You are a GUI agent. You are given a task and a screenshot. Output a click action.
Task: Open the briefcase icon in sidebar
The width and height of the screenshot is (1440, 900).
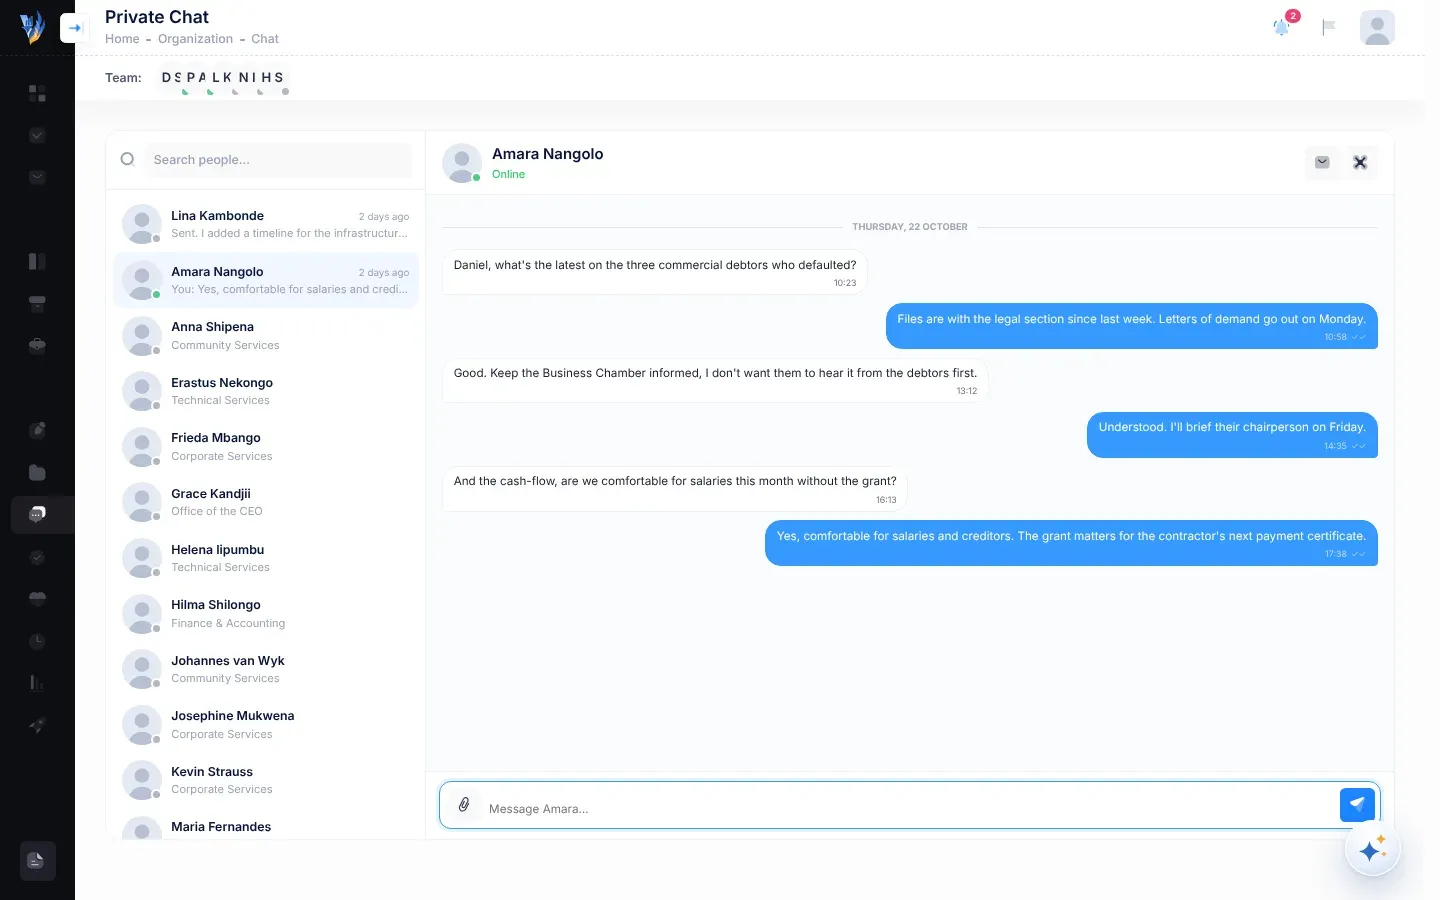point(37,345)
